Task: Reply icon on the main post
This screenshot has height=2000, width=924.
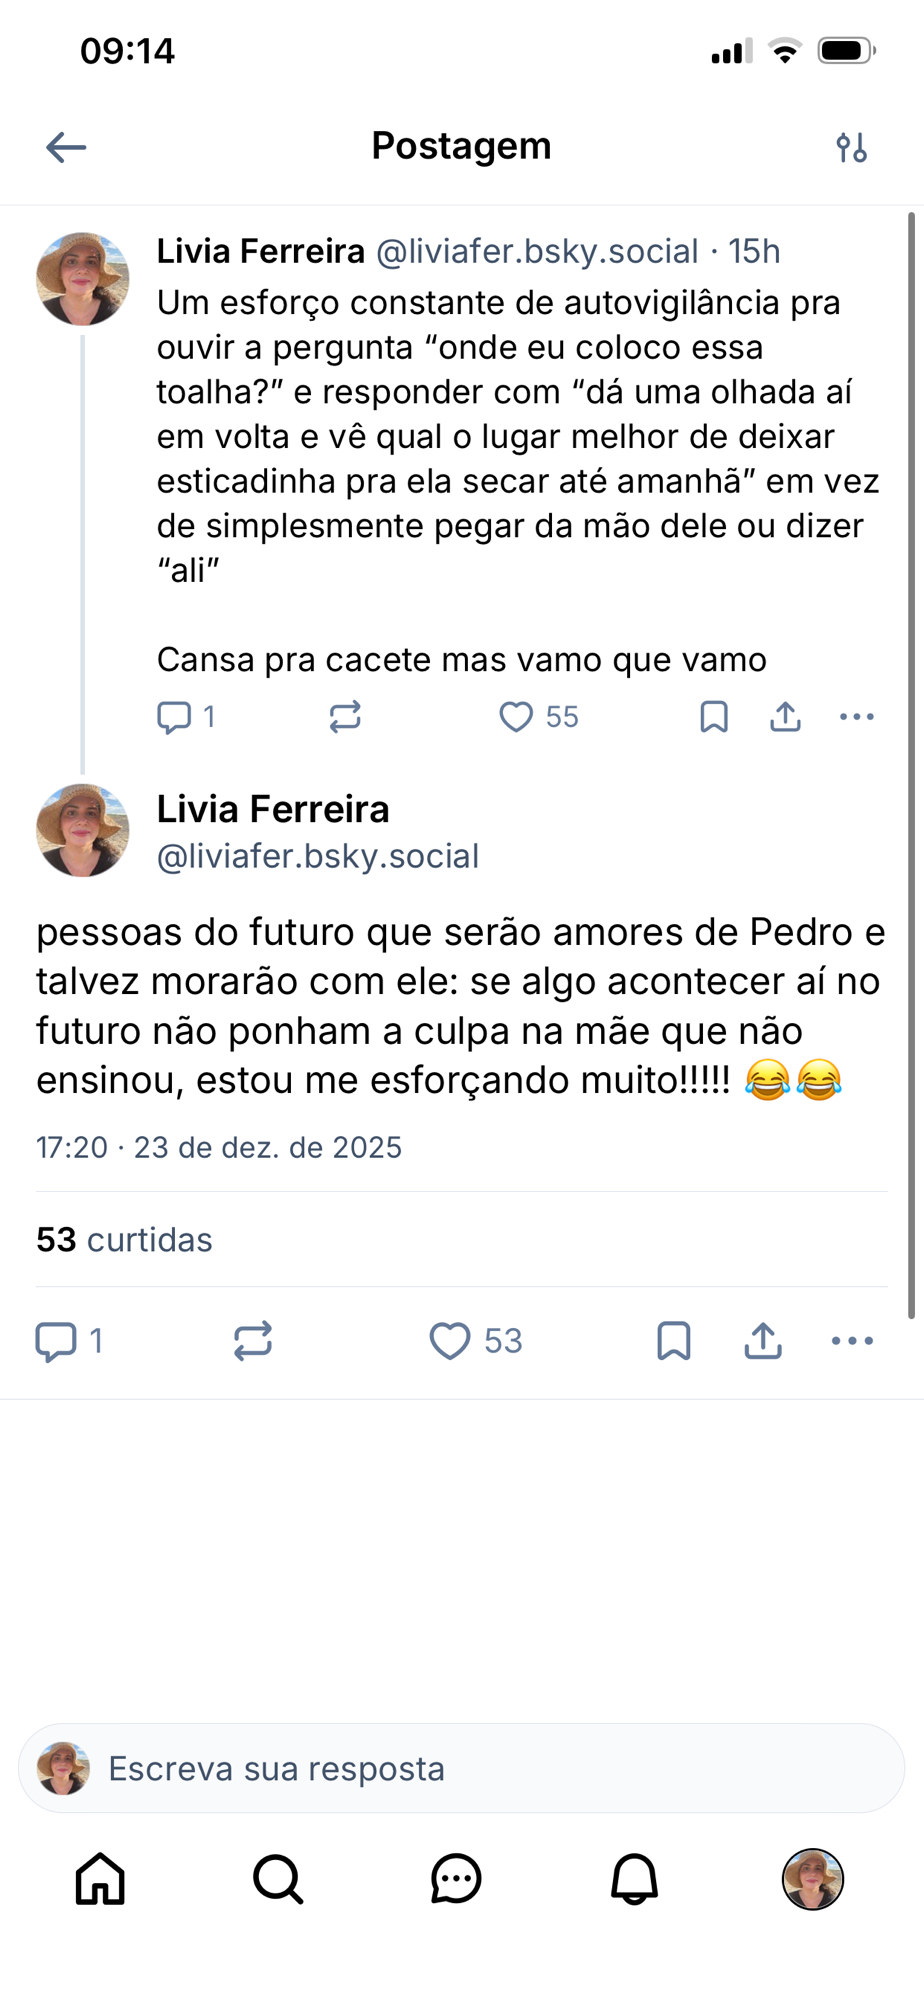Action: 56,1341
